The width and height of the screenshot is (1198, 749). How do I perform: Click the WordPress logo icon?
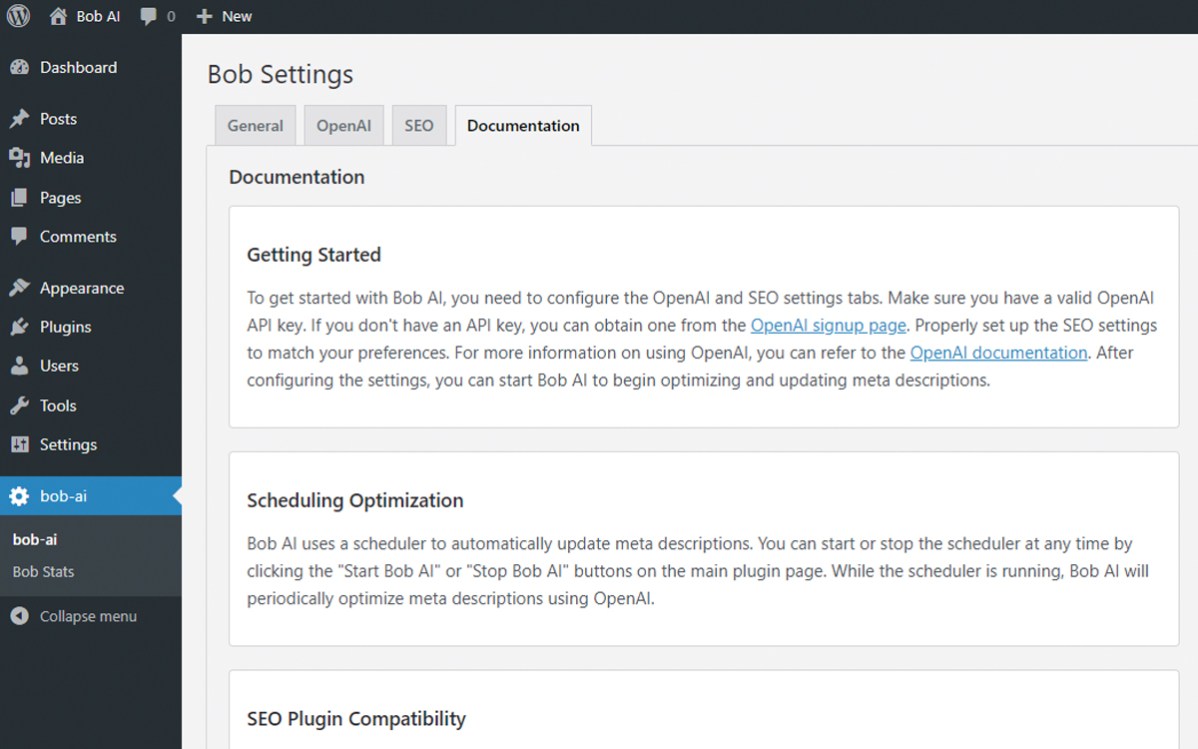19,16
